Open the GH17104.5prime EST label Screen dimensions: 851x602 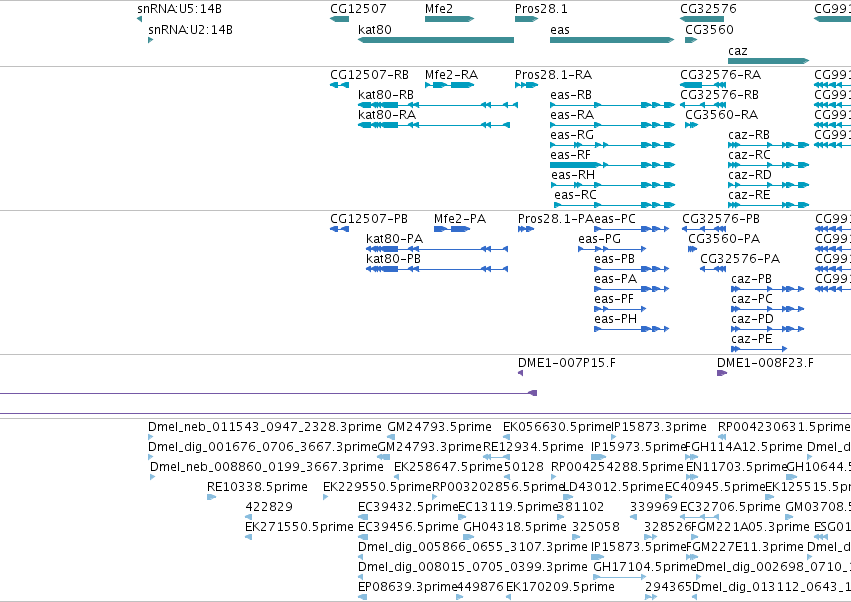point(645,567)
